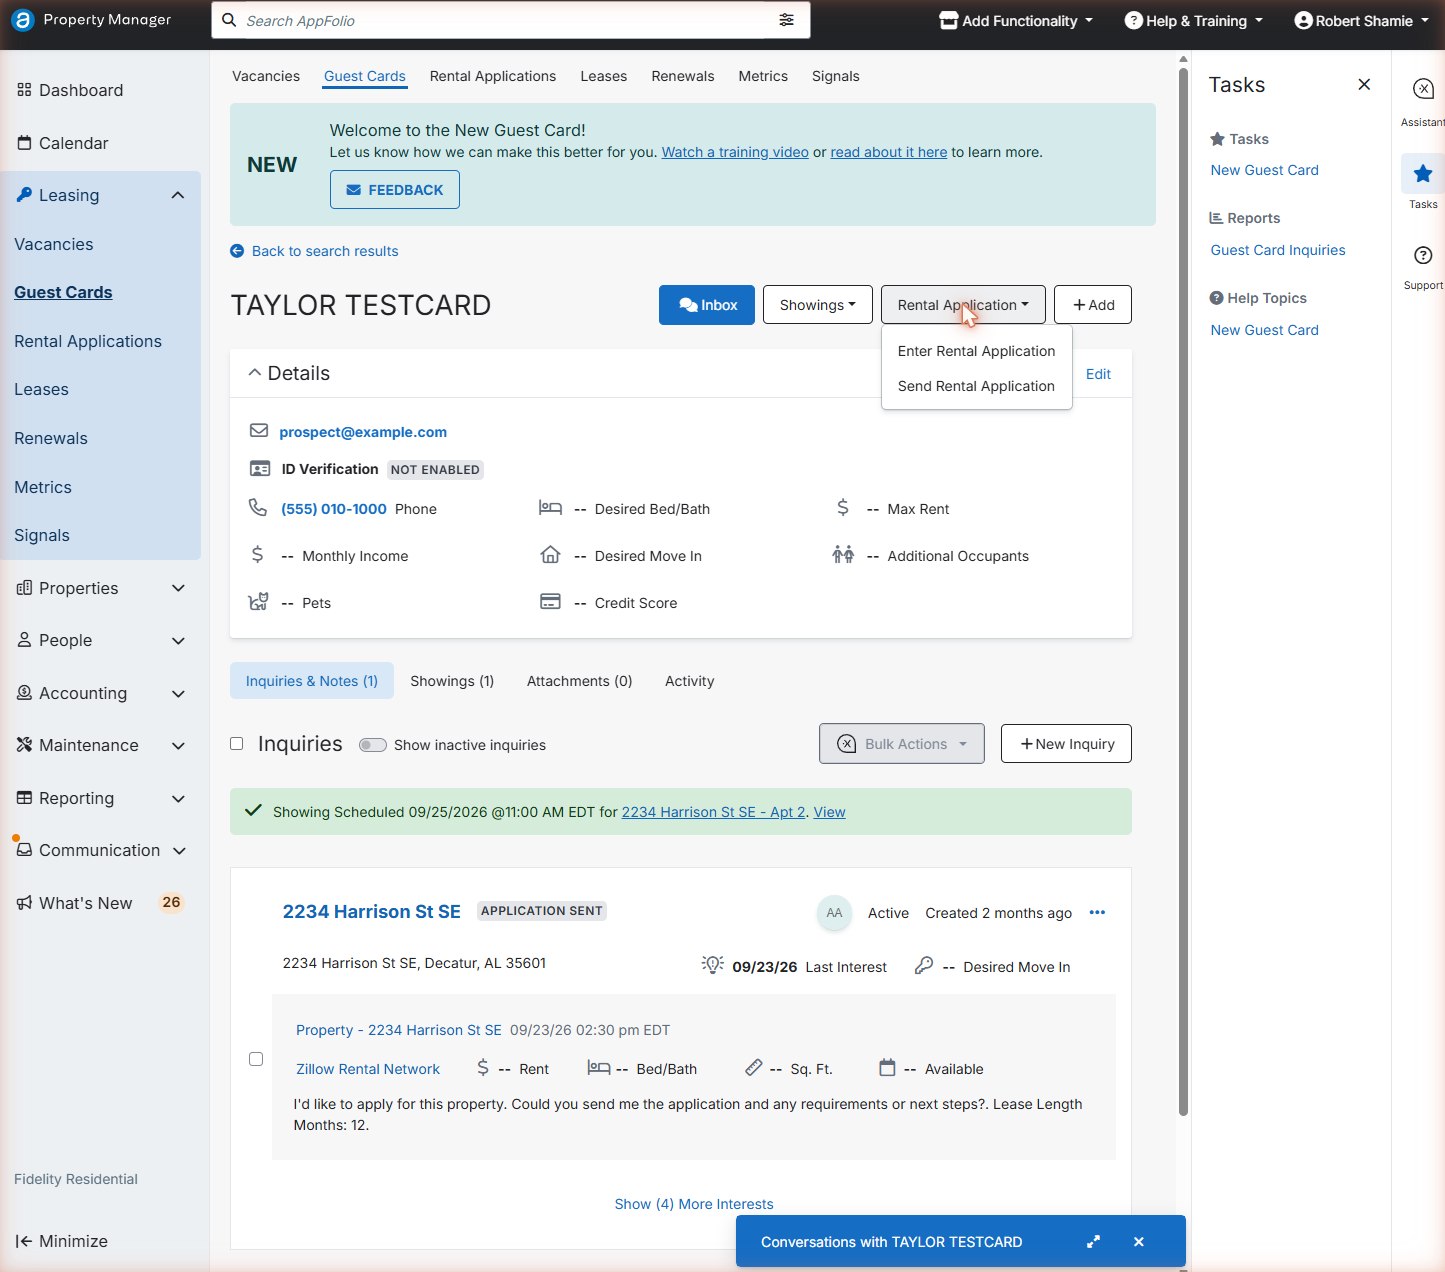
Task: Switch to the Showings (1) tab
Action: coord(452,681)
